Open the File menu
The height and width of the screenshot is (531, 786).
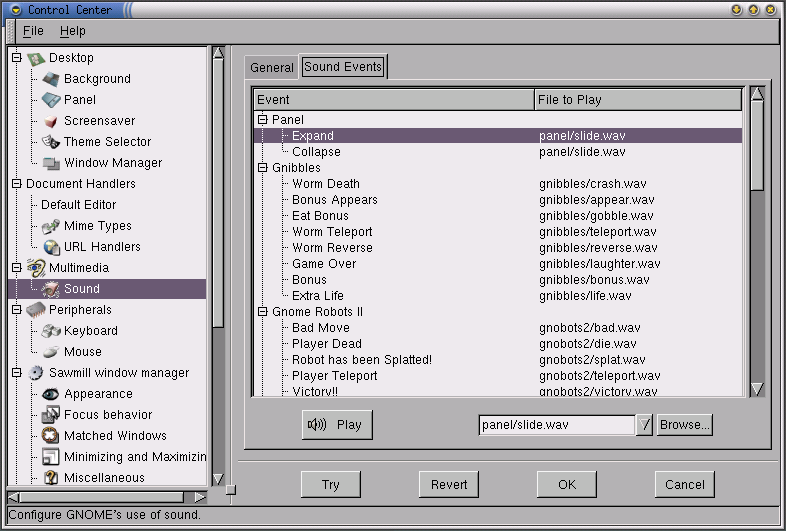point(33,32)
